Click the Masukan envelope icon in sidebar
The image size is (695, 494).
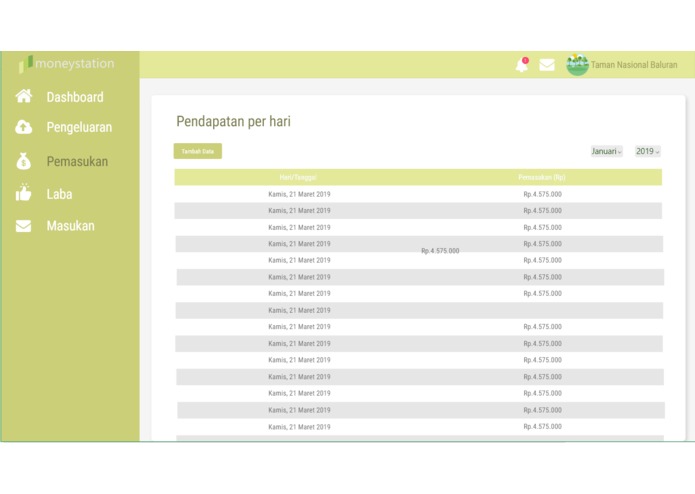pos(23,226)
